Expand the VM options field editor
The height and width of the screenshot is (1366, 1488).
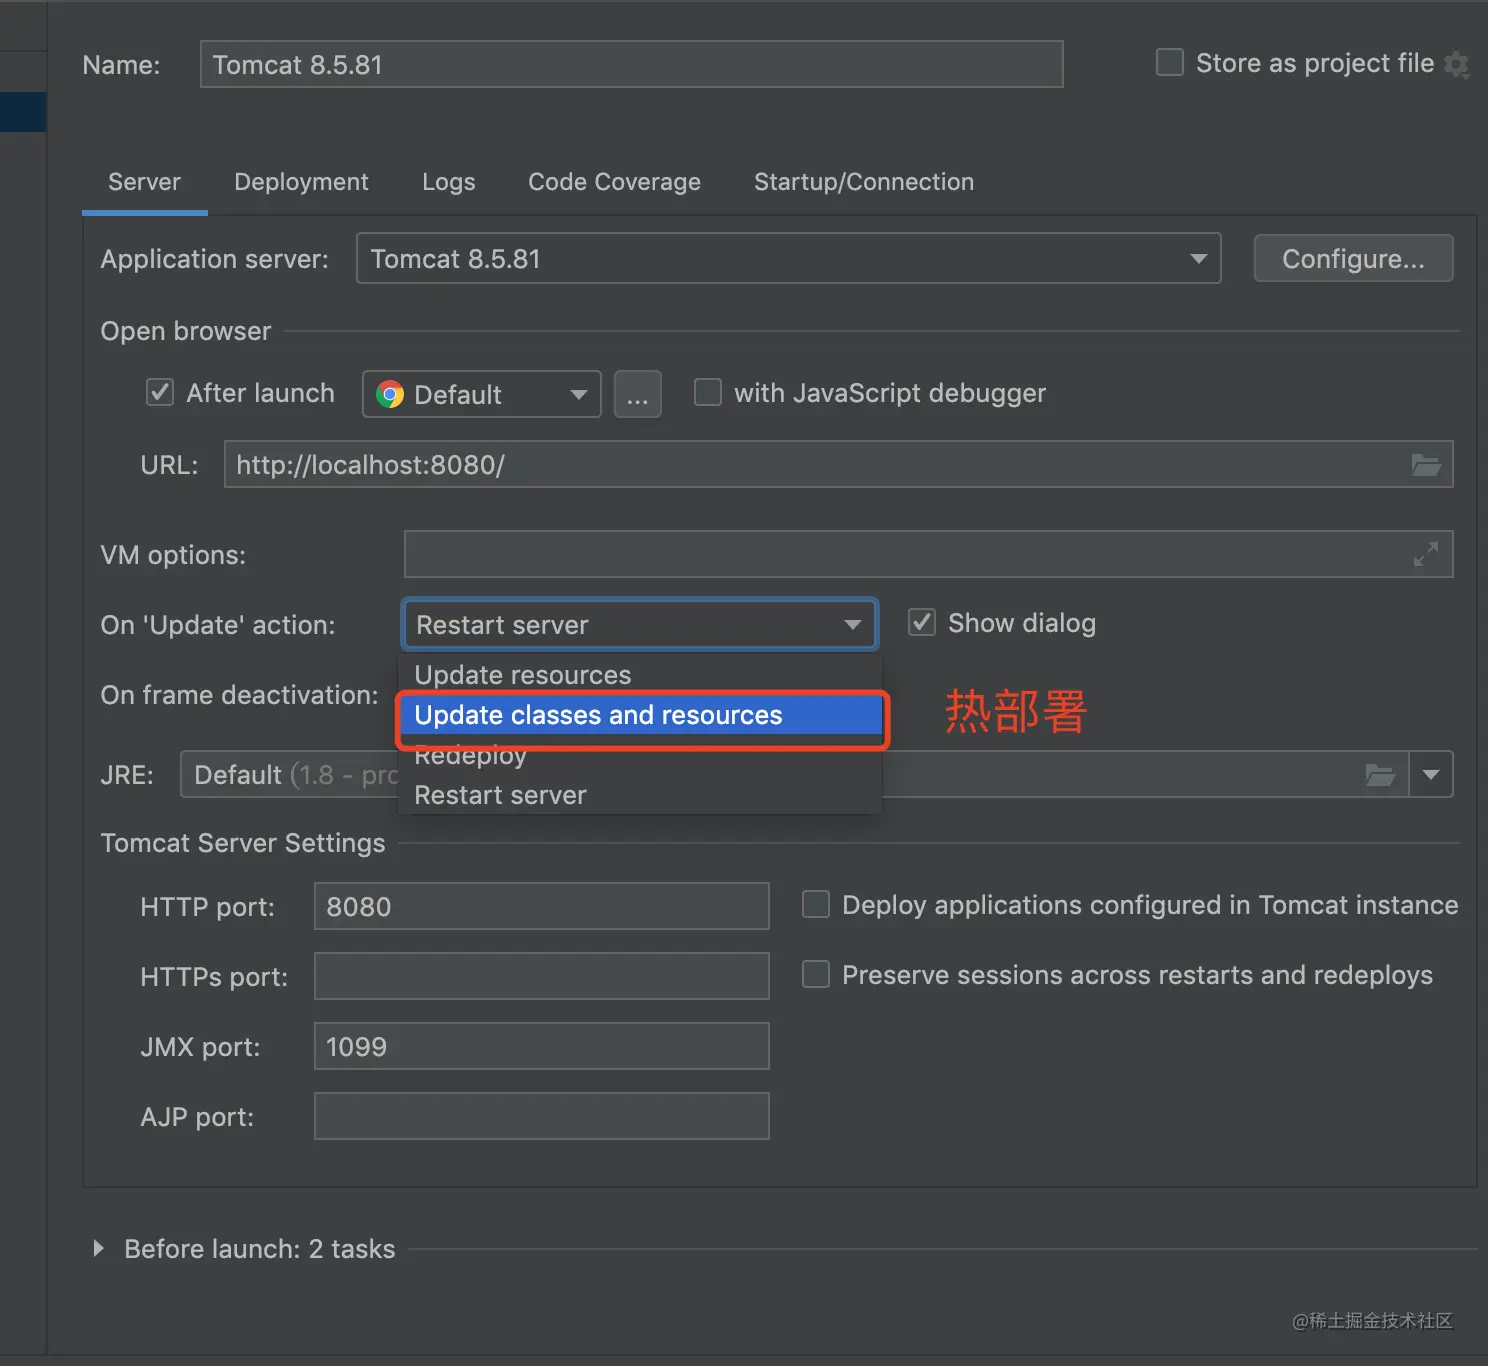tap(1425, 554)
